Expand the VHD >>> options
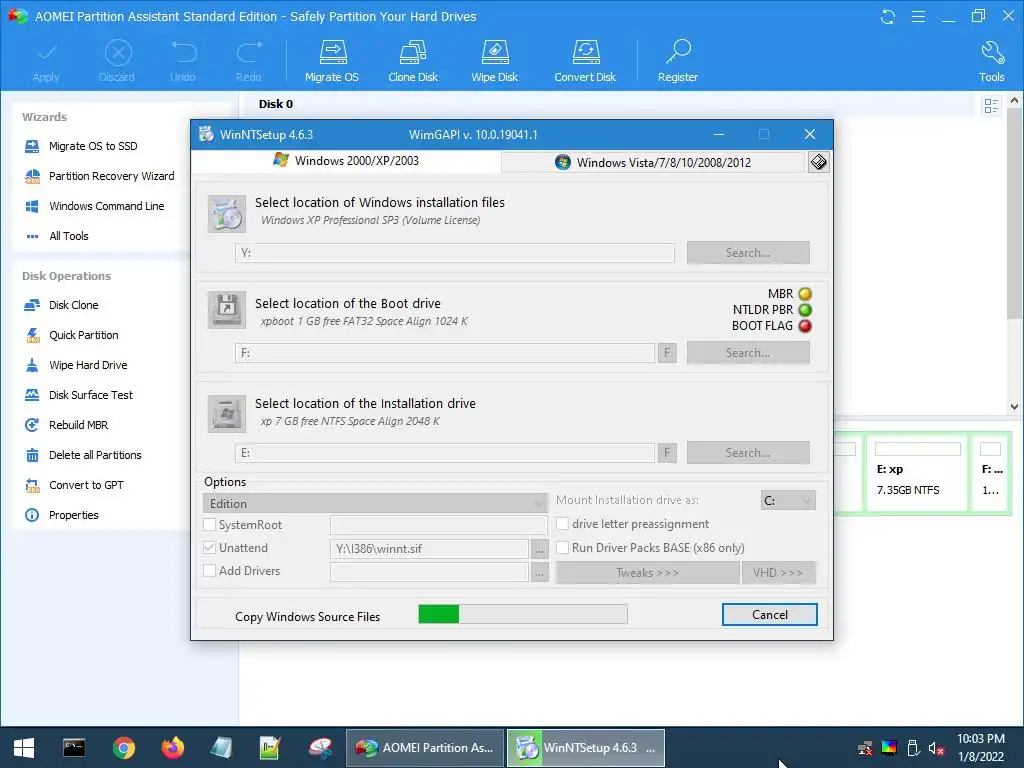 click(778, 573)
